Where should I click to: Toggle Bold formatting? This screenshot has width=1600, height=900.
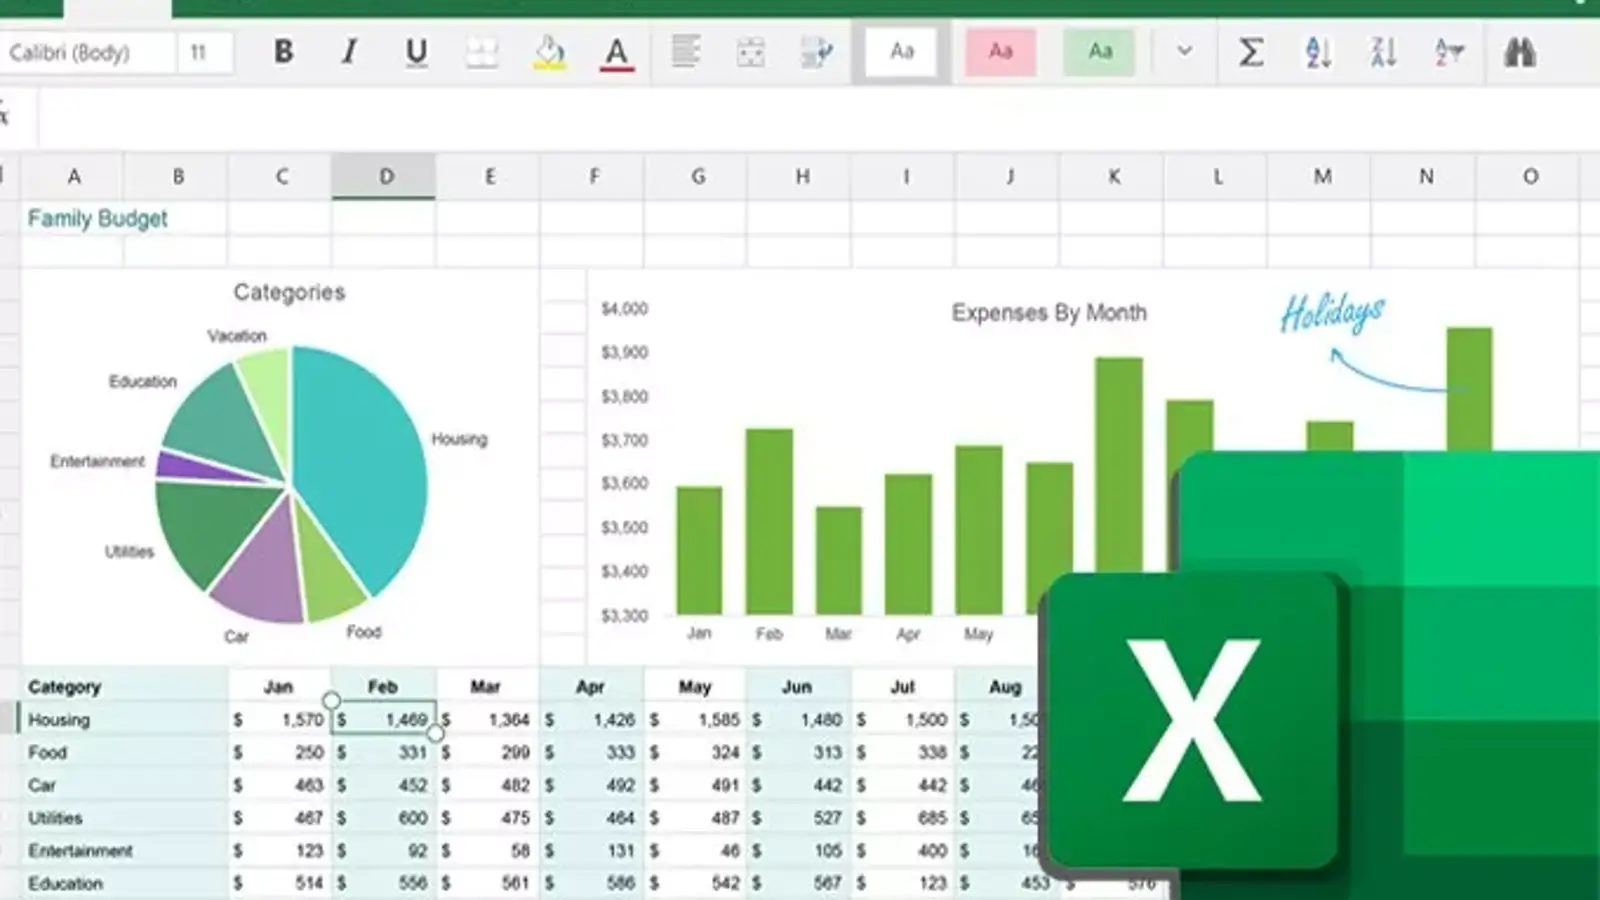(x=284, y=52)
